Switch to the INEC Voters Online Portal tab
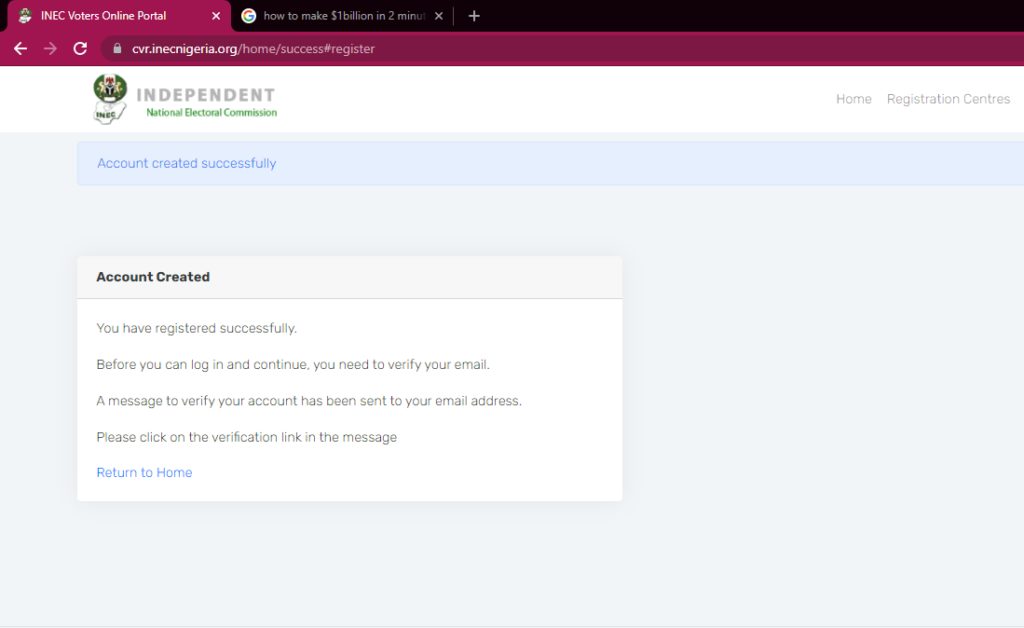Image resolution: width=1024 pixels, height=628 pixels. point(110,16)
